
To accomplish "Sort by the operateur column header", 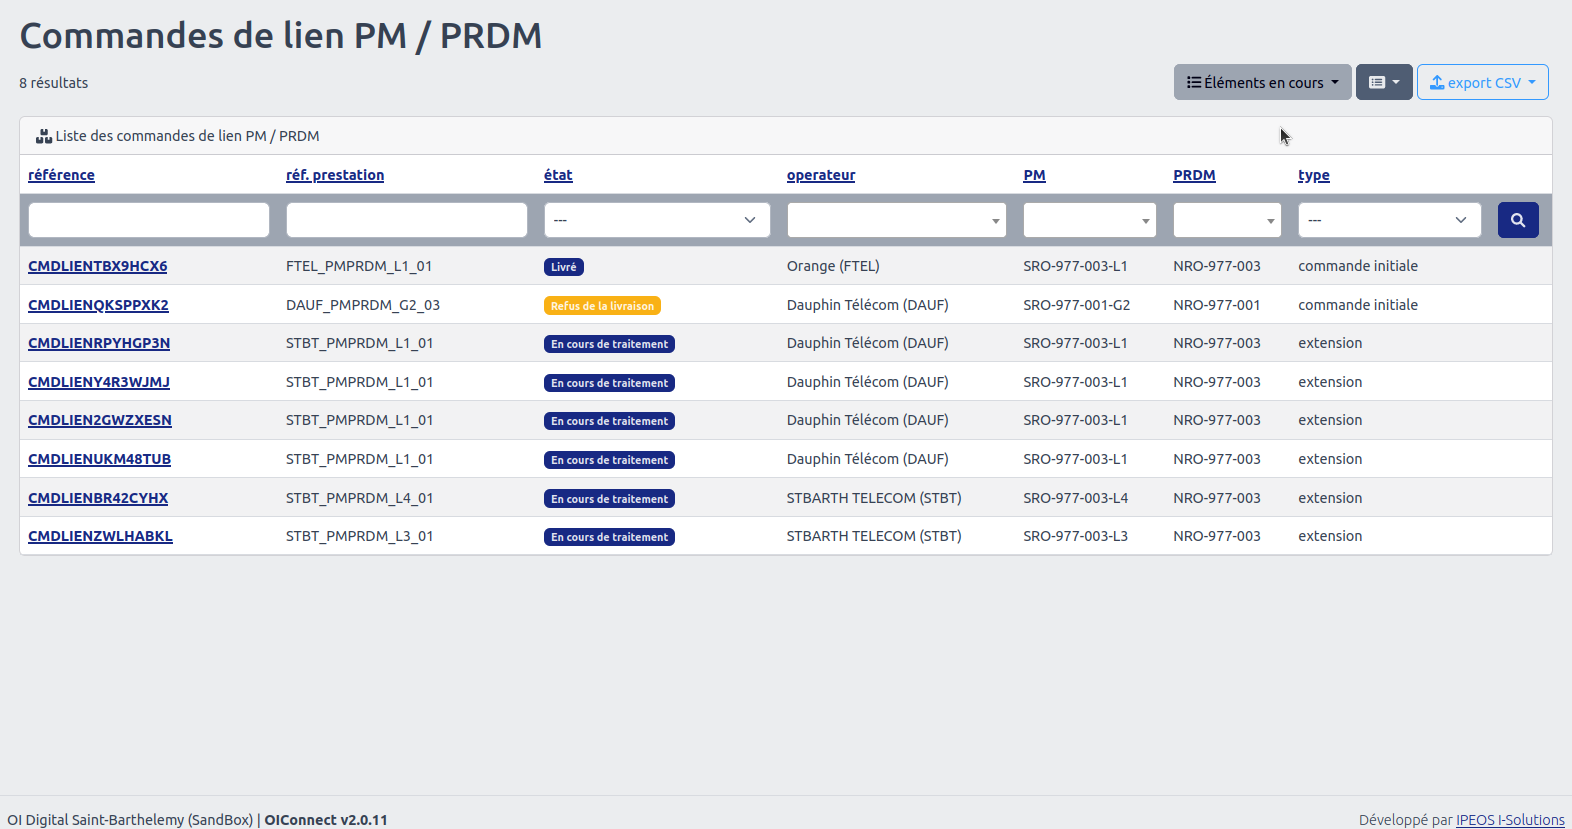I will [820, 175].
